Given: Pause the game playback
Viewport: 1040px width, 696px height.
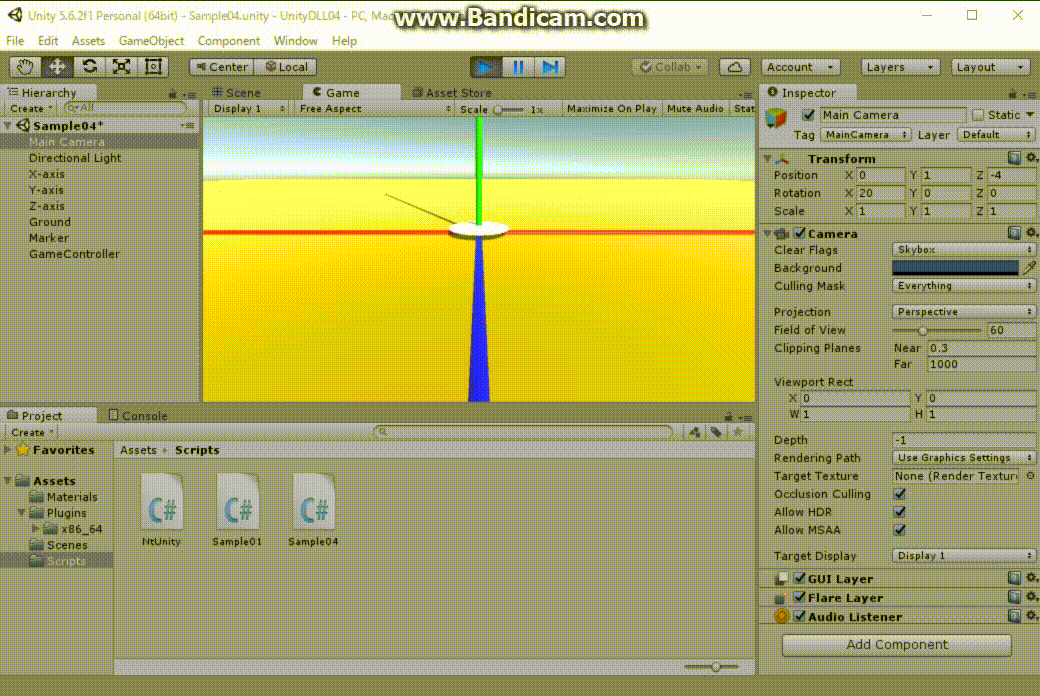Looking at the screenshot, I should (518, 67).
